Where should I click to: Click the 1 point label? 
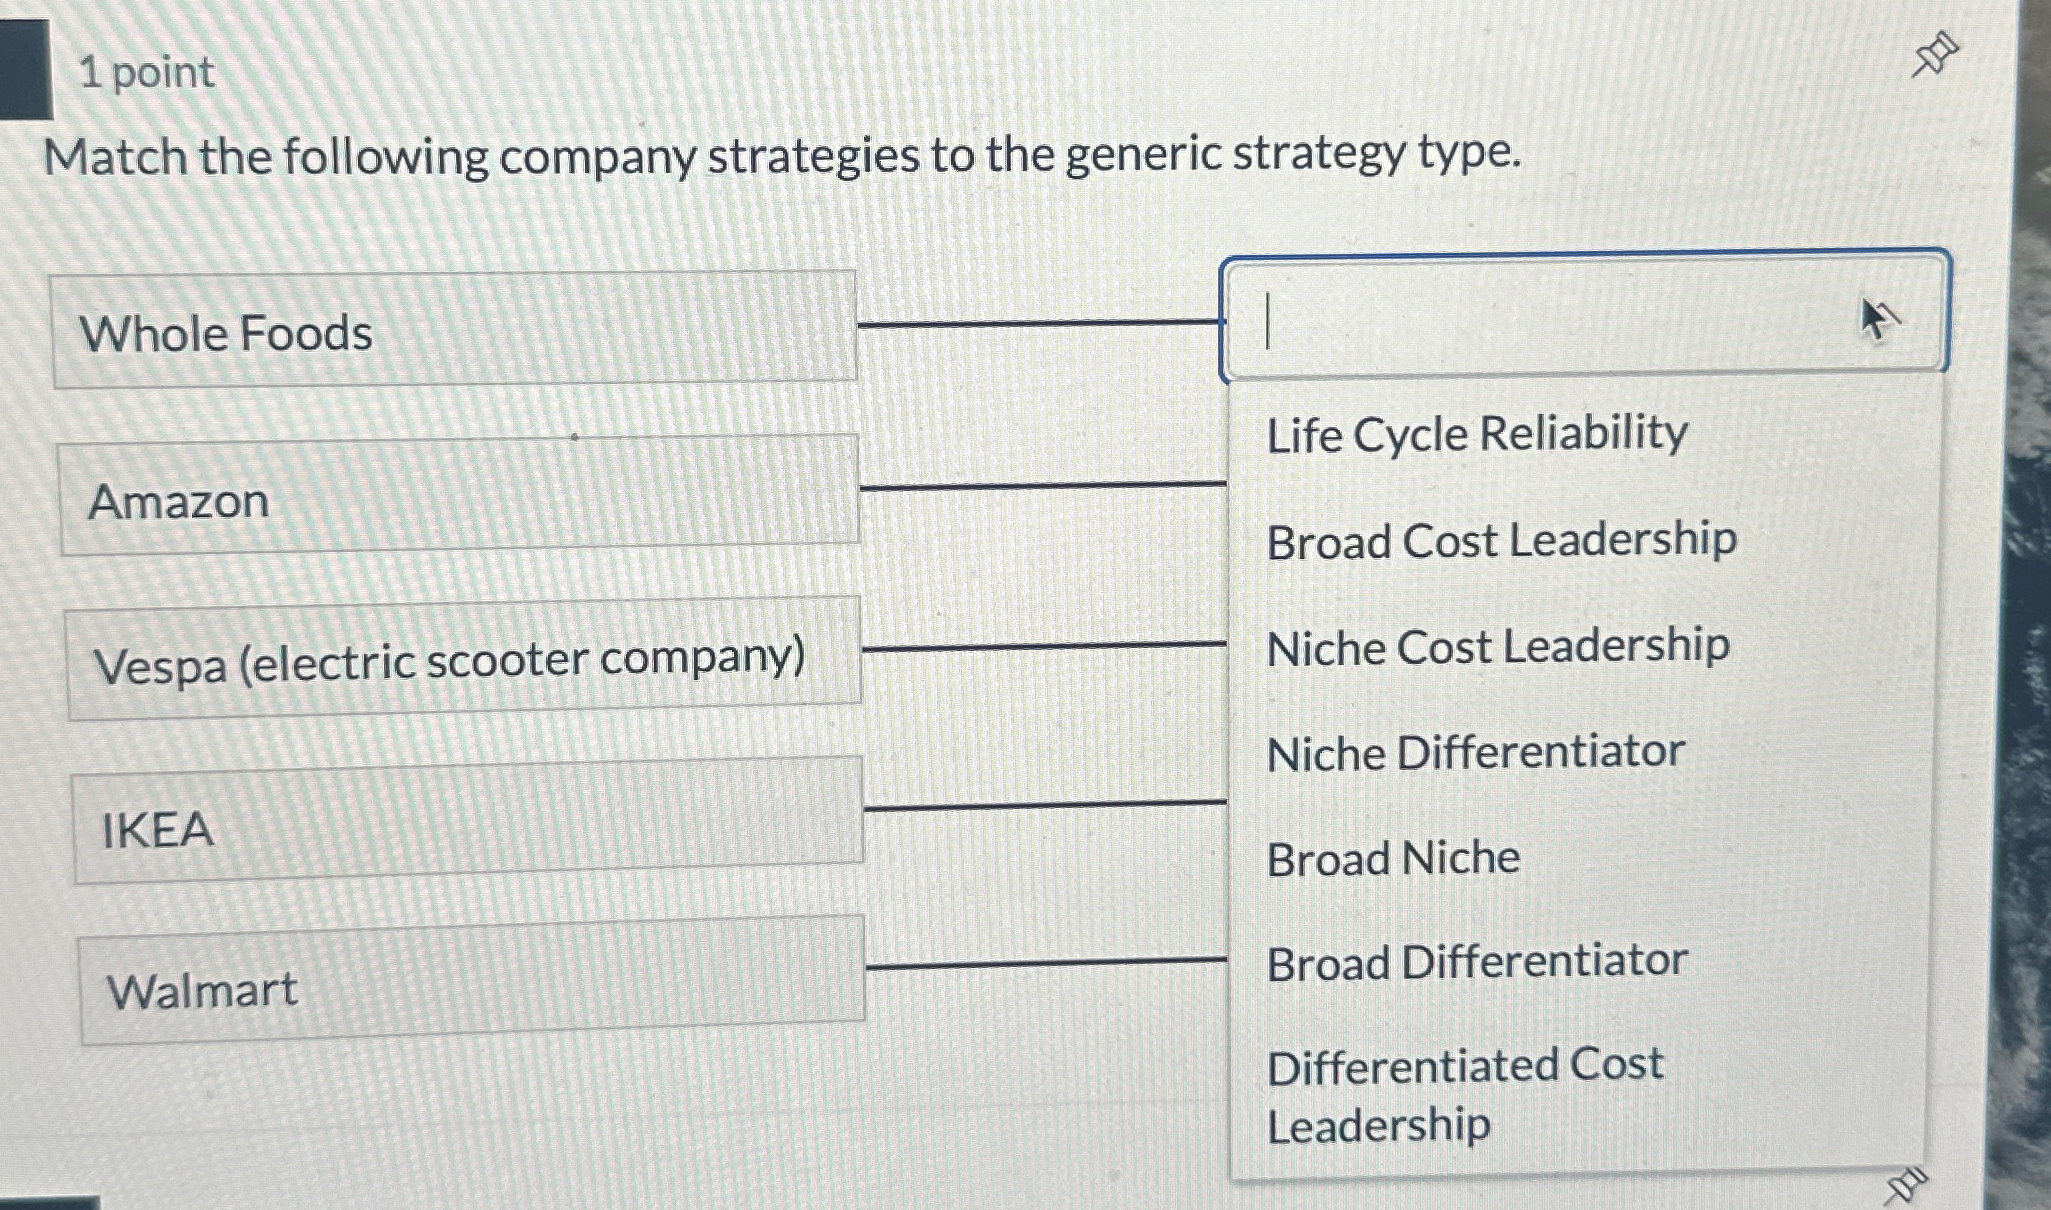tap(146, 73)
